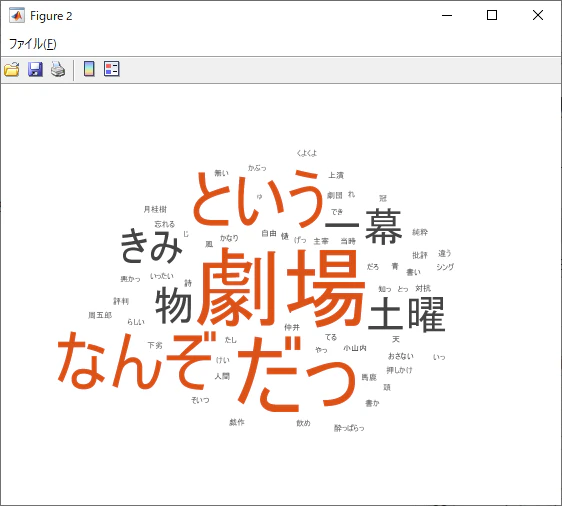Maximize the Figure 2 window
Viewport: 562px width, 506px height.
pos(492,15)
